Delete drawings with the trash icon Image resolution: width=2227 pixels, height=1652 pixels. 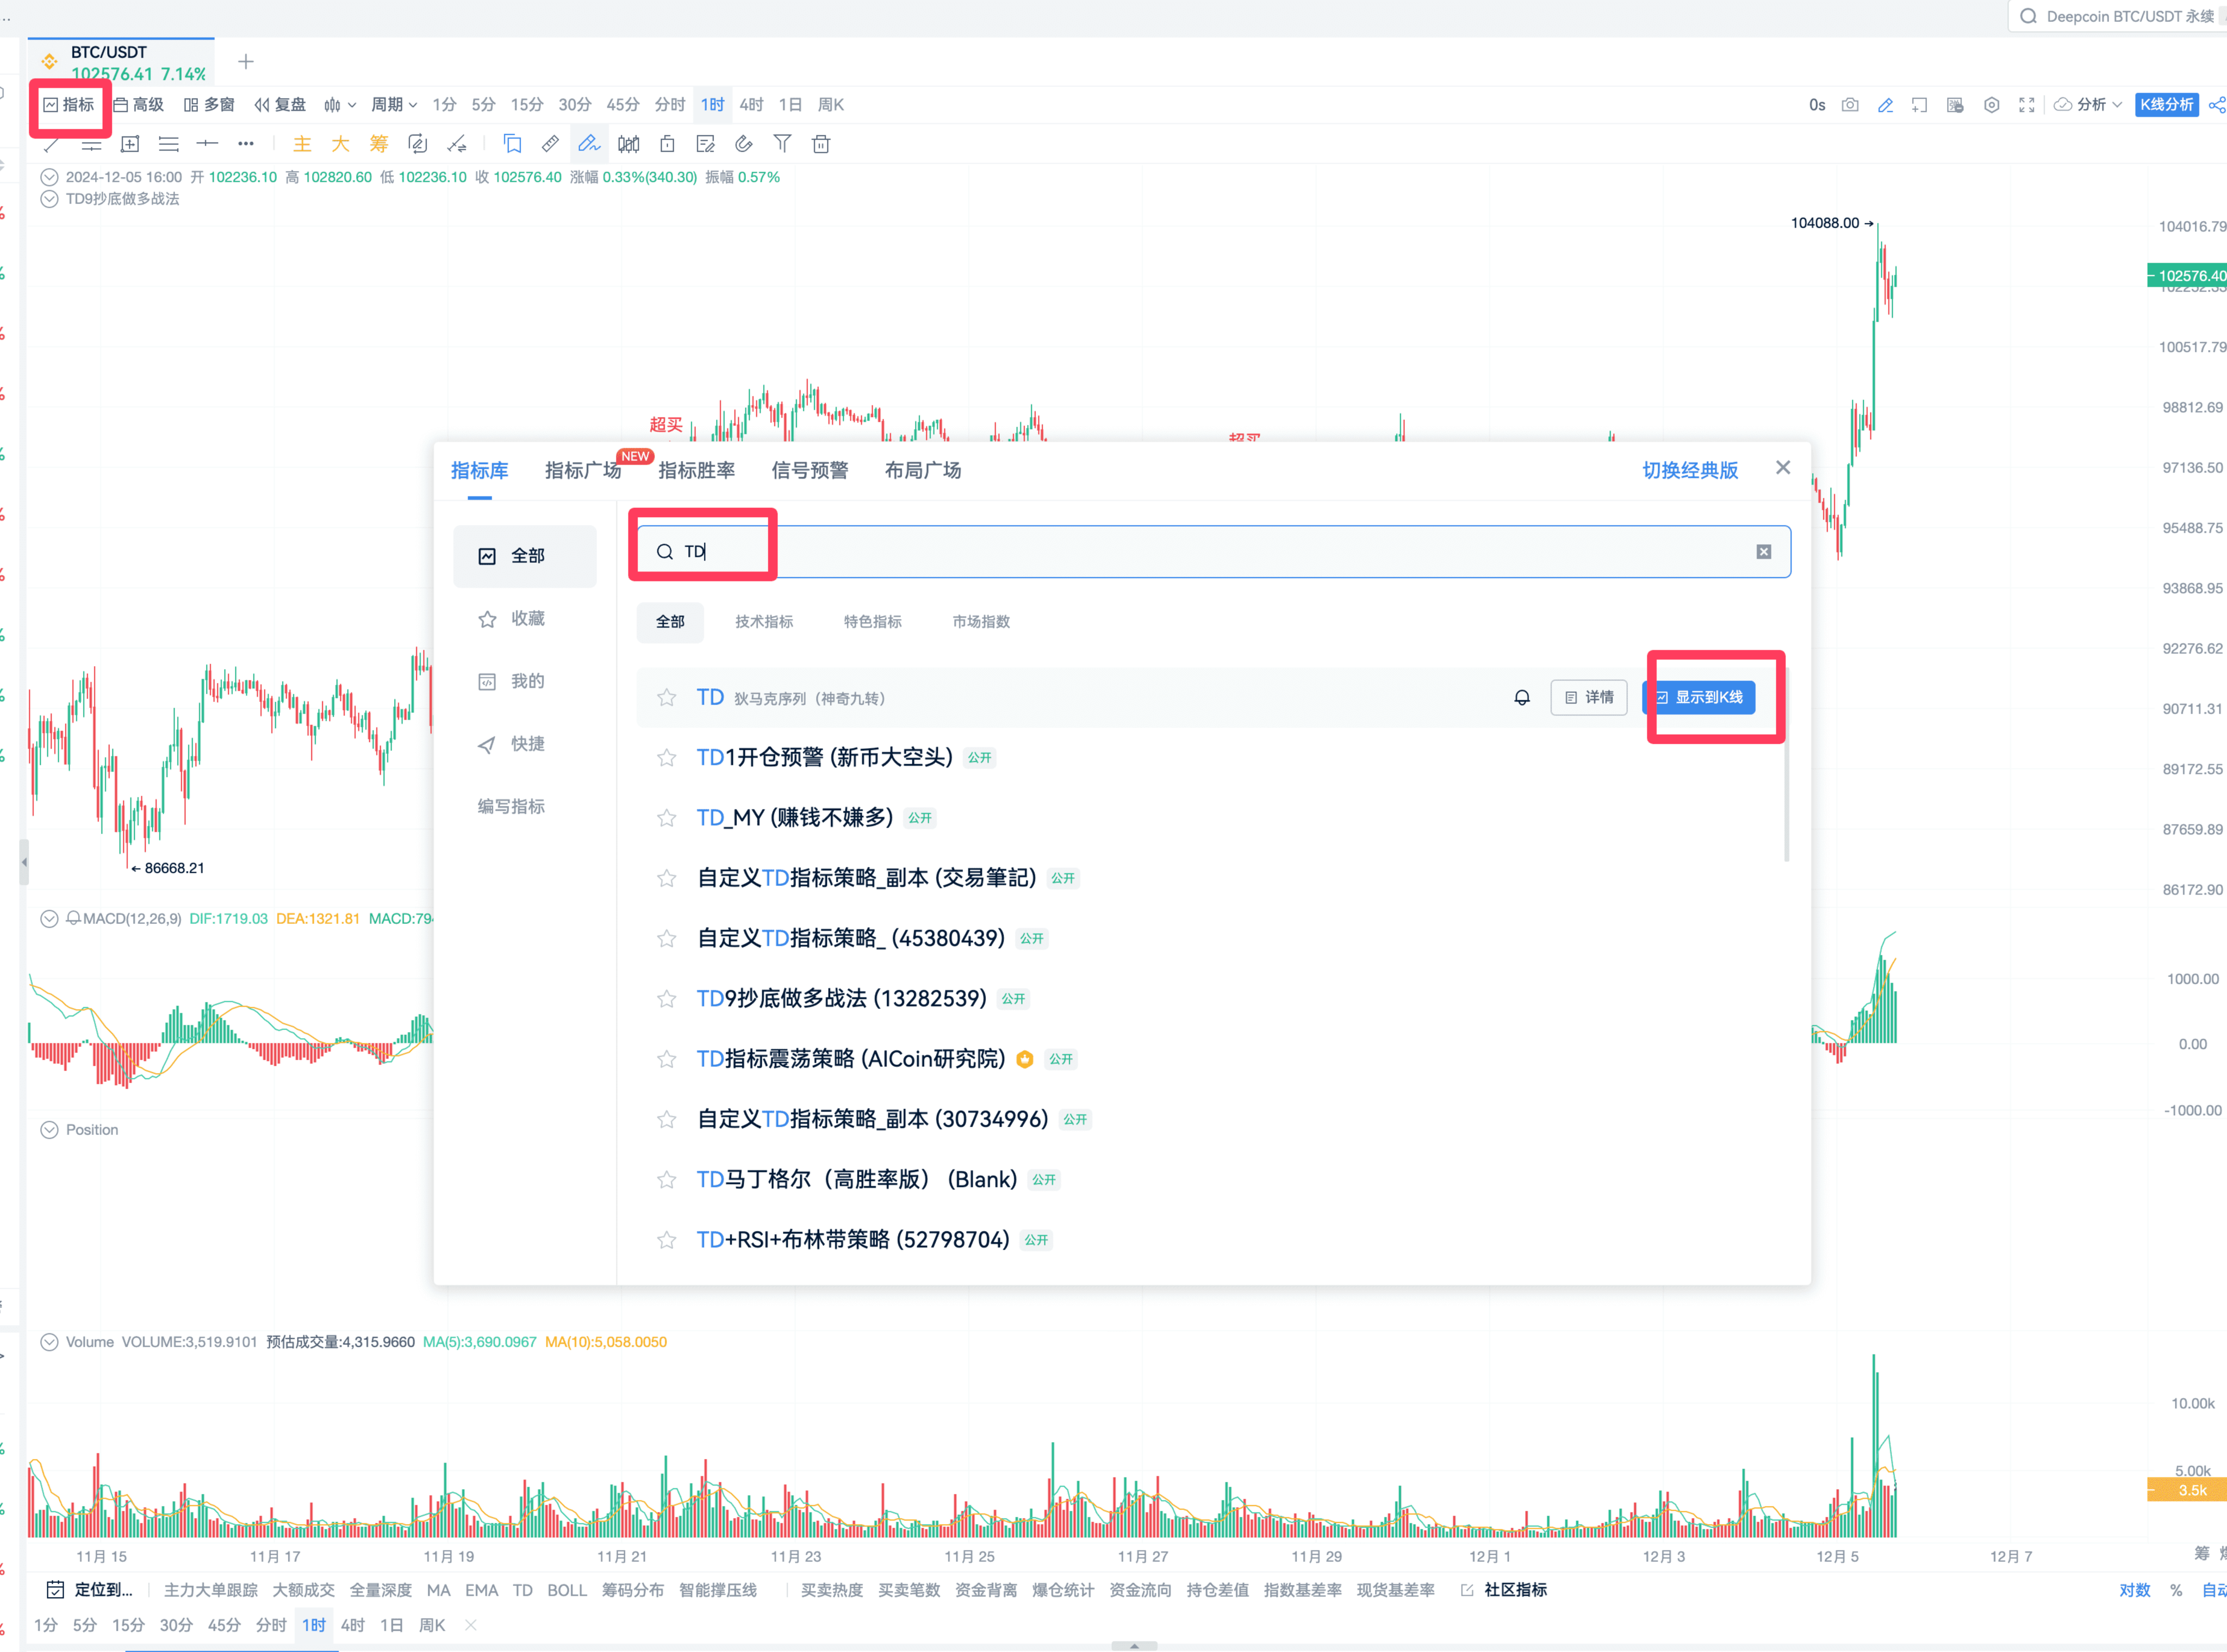(821, 144)
